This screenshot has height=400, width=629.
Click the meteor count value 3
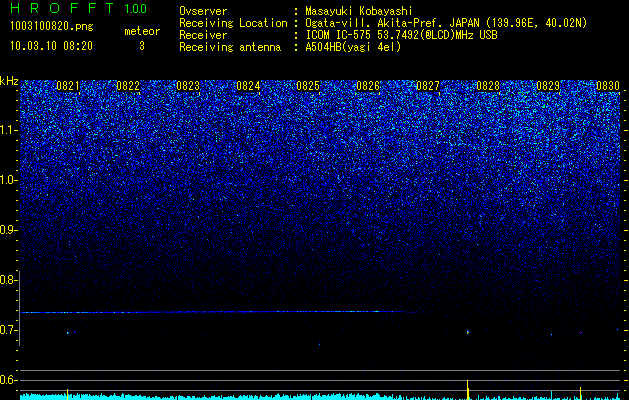142,46
